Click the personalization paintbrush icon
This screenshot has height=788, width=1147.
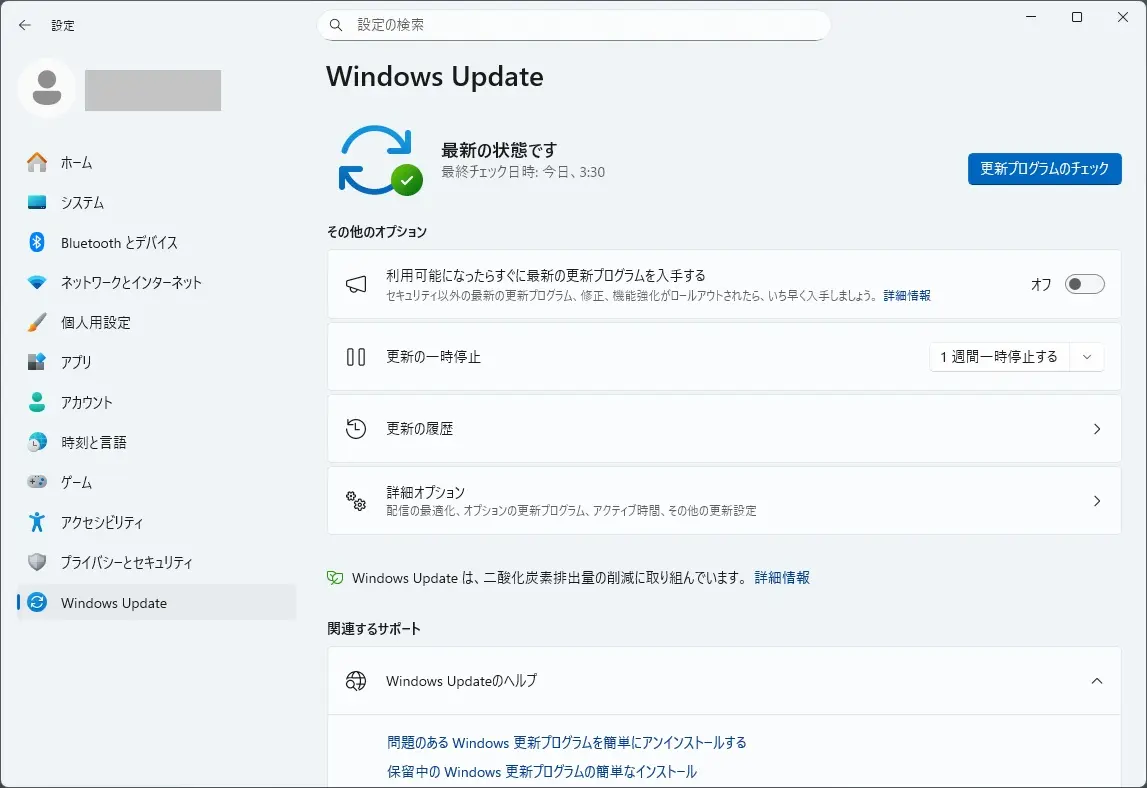(x=37, y=322)
